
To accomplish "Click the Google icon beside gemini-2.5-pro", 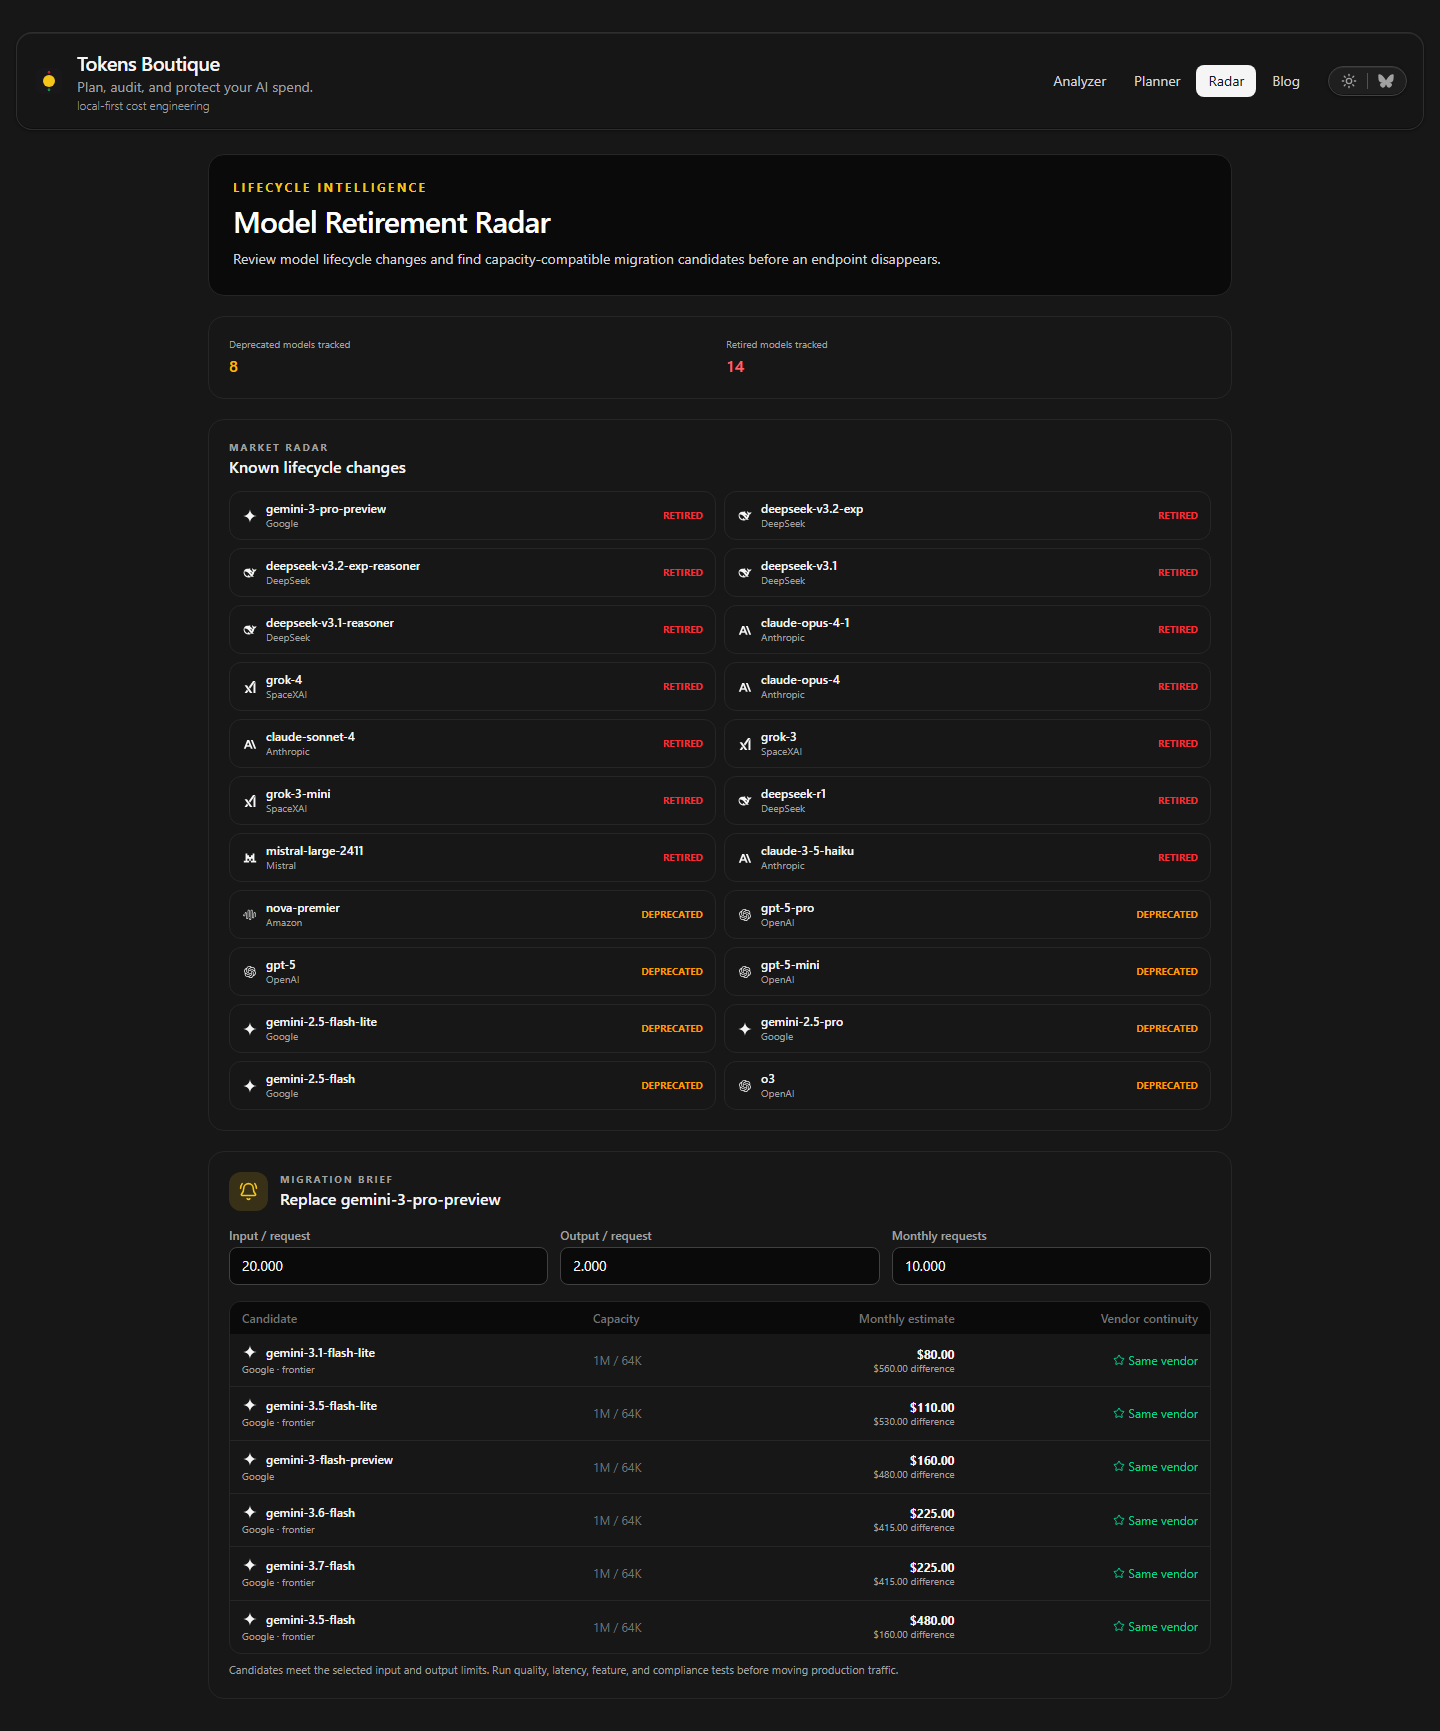I will (745, 1029).
